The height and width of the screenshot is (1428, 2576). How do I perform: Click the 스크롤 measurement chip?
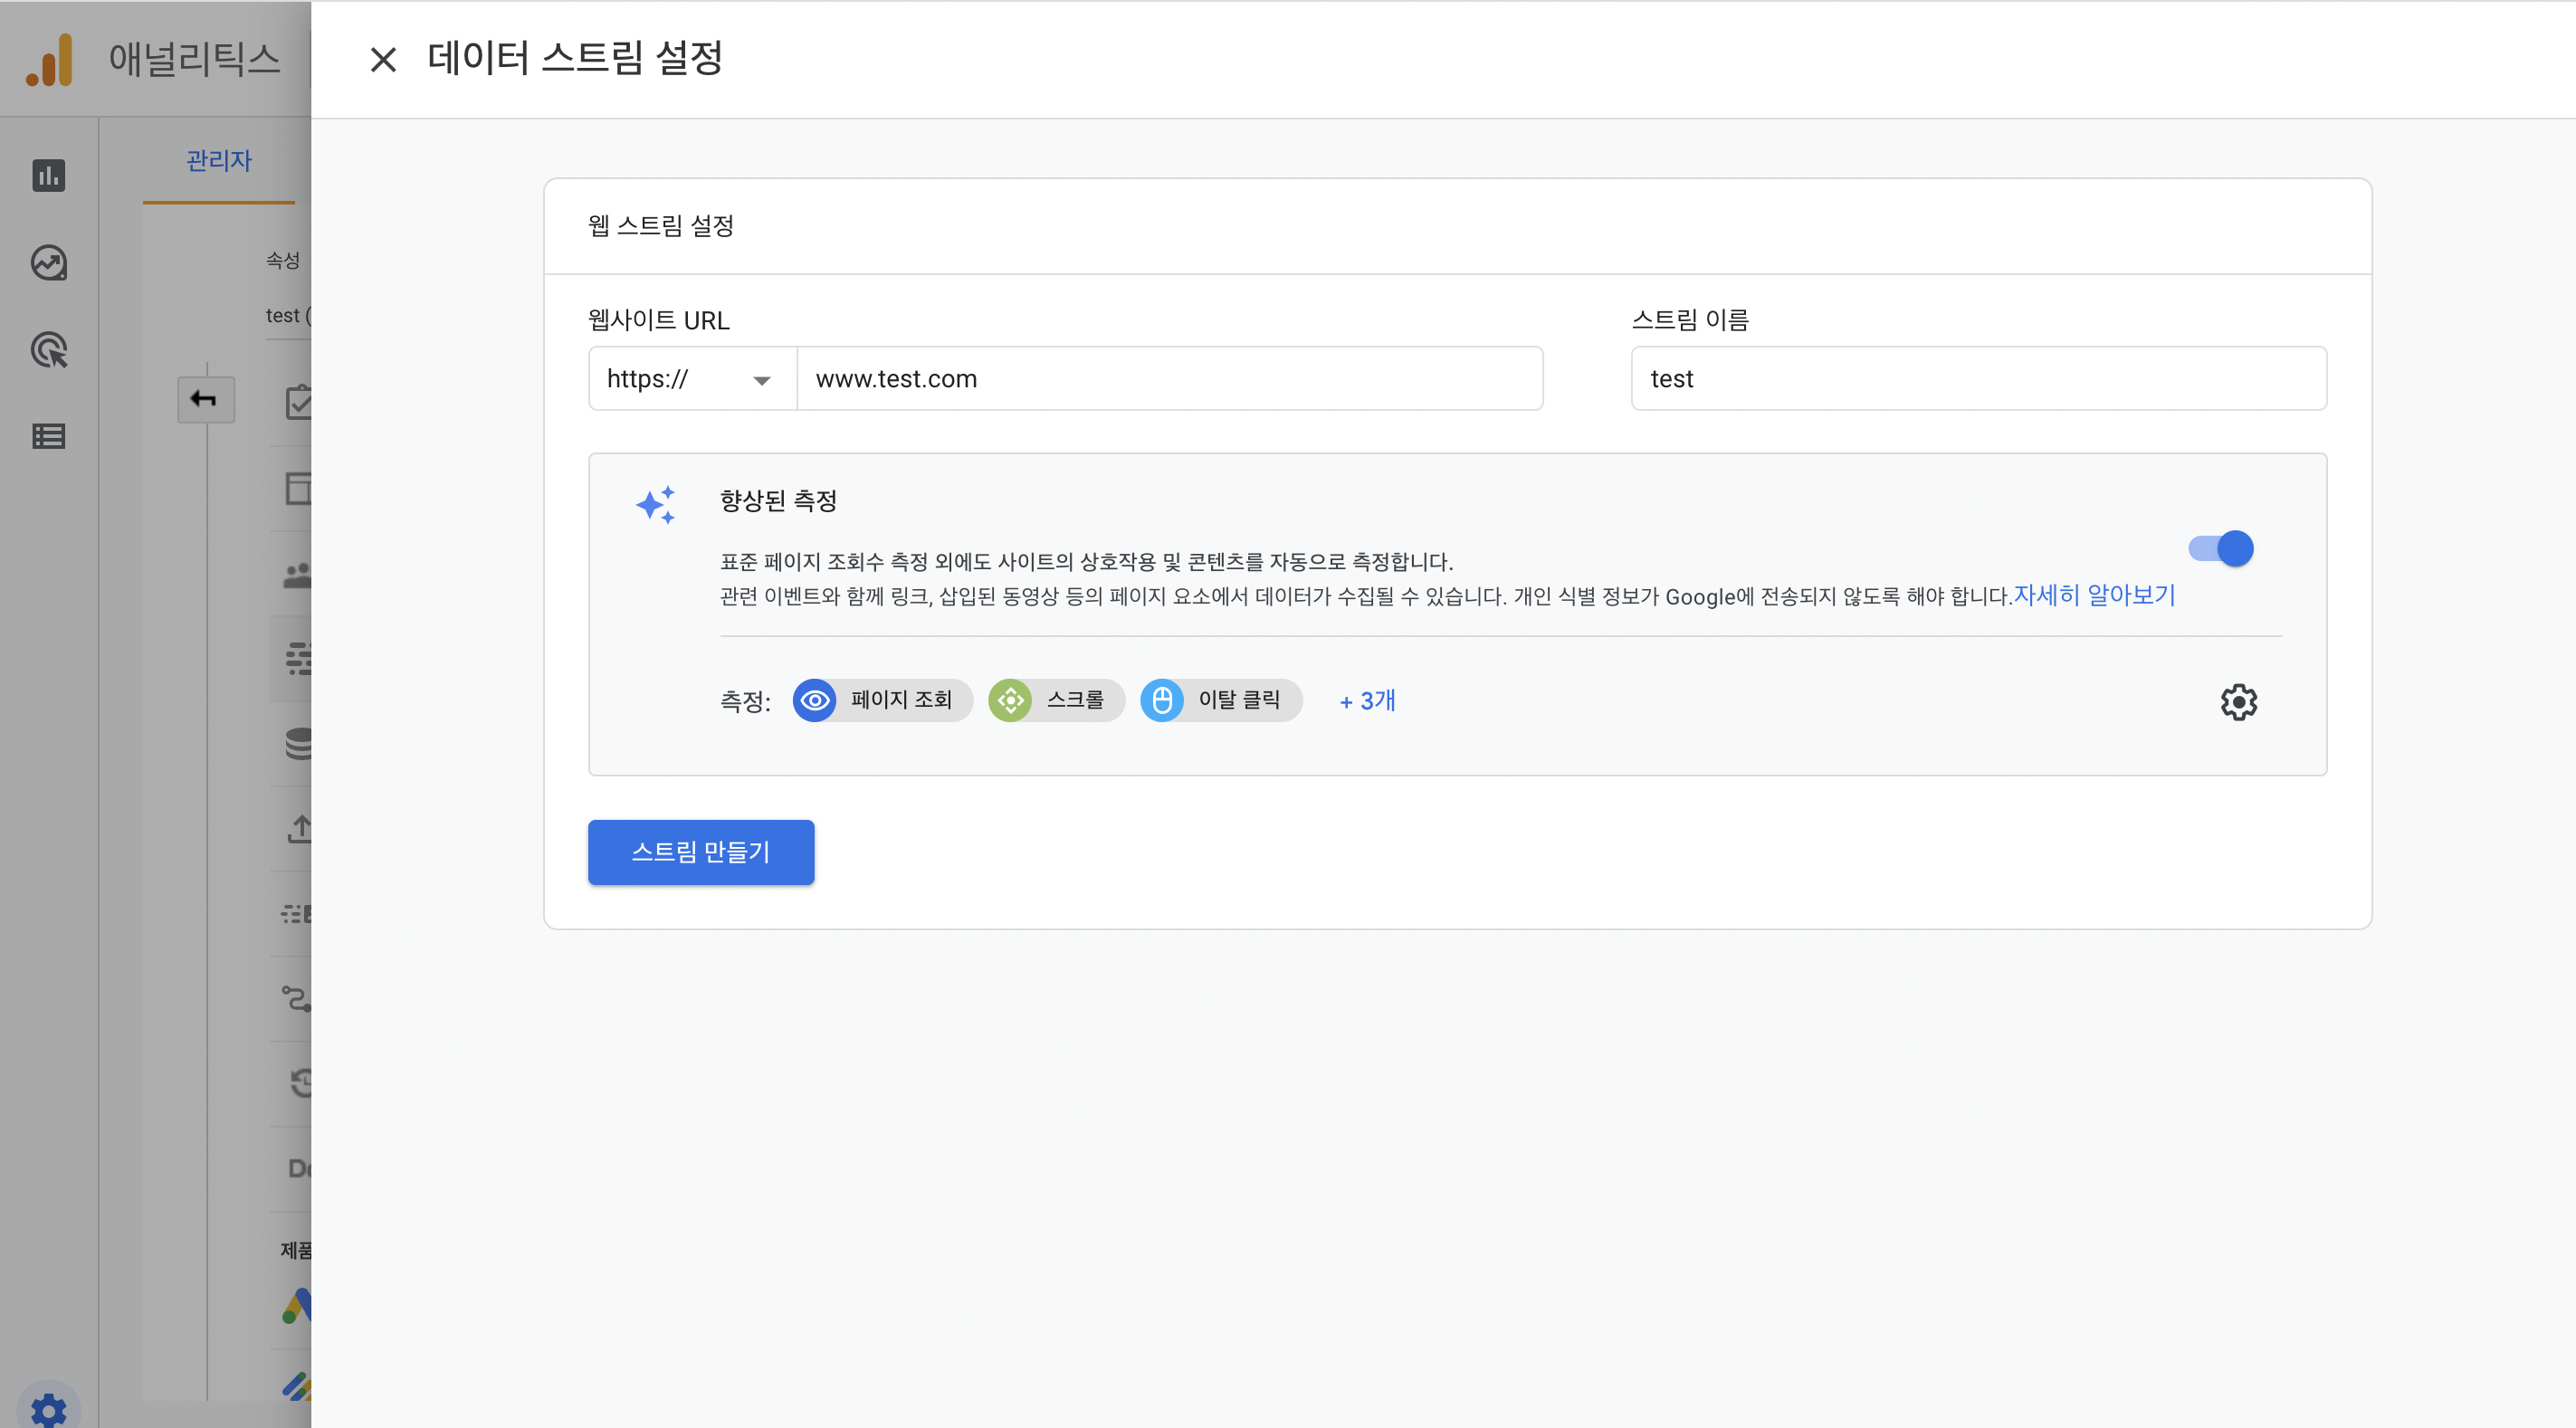coord(1056,700)
